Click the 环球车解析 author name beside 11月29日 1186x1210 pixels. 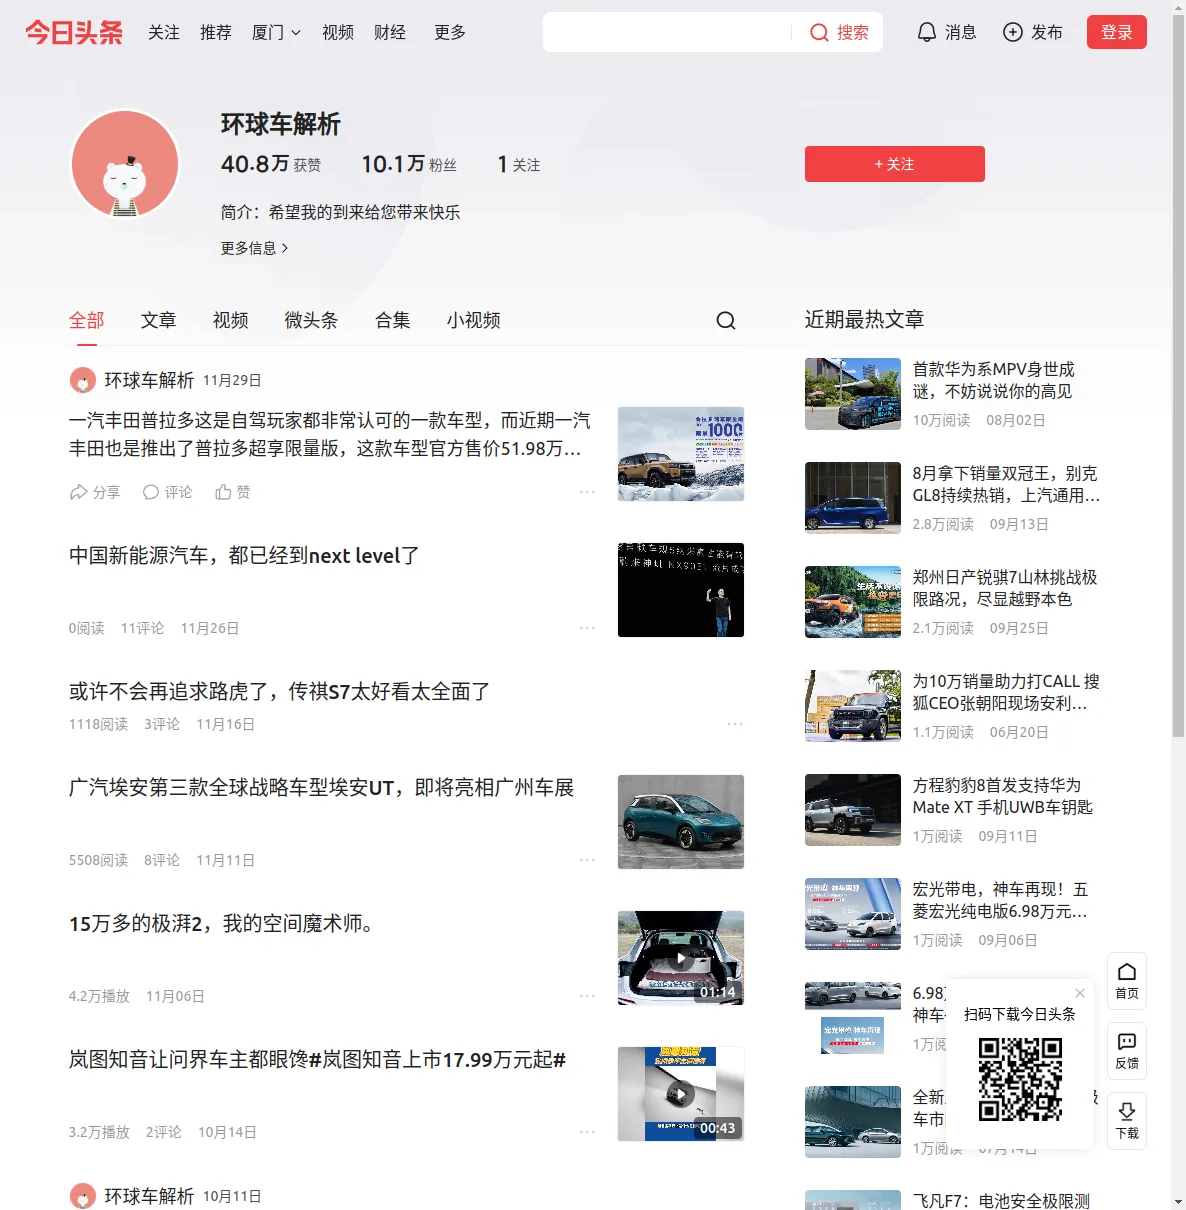[x=150, y=380]
